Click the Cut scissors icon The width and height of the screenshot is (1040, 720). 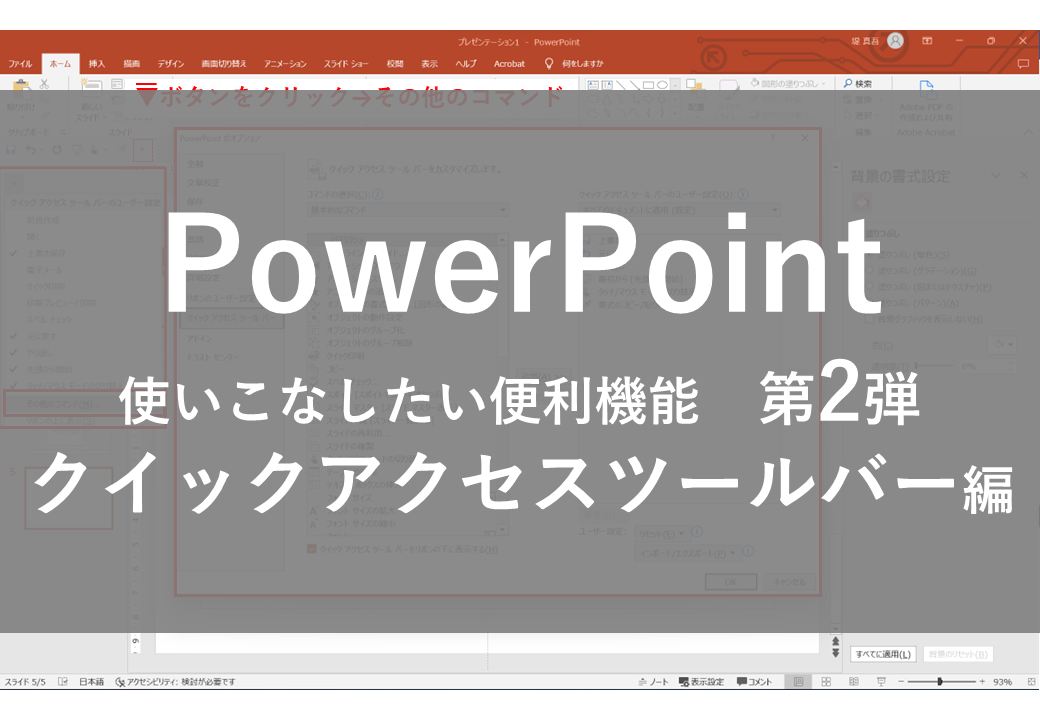pyautogui.click(x=44, y=84)
